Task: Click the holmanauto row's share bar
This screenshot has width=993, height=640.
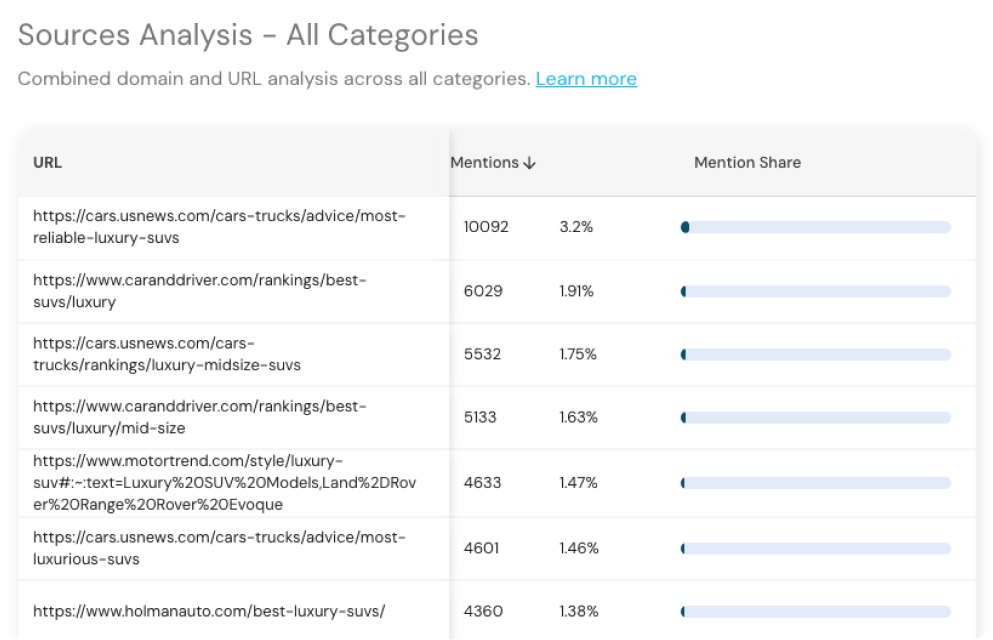Action: tap(817, 611)
